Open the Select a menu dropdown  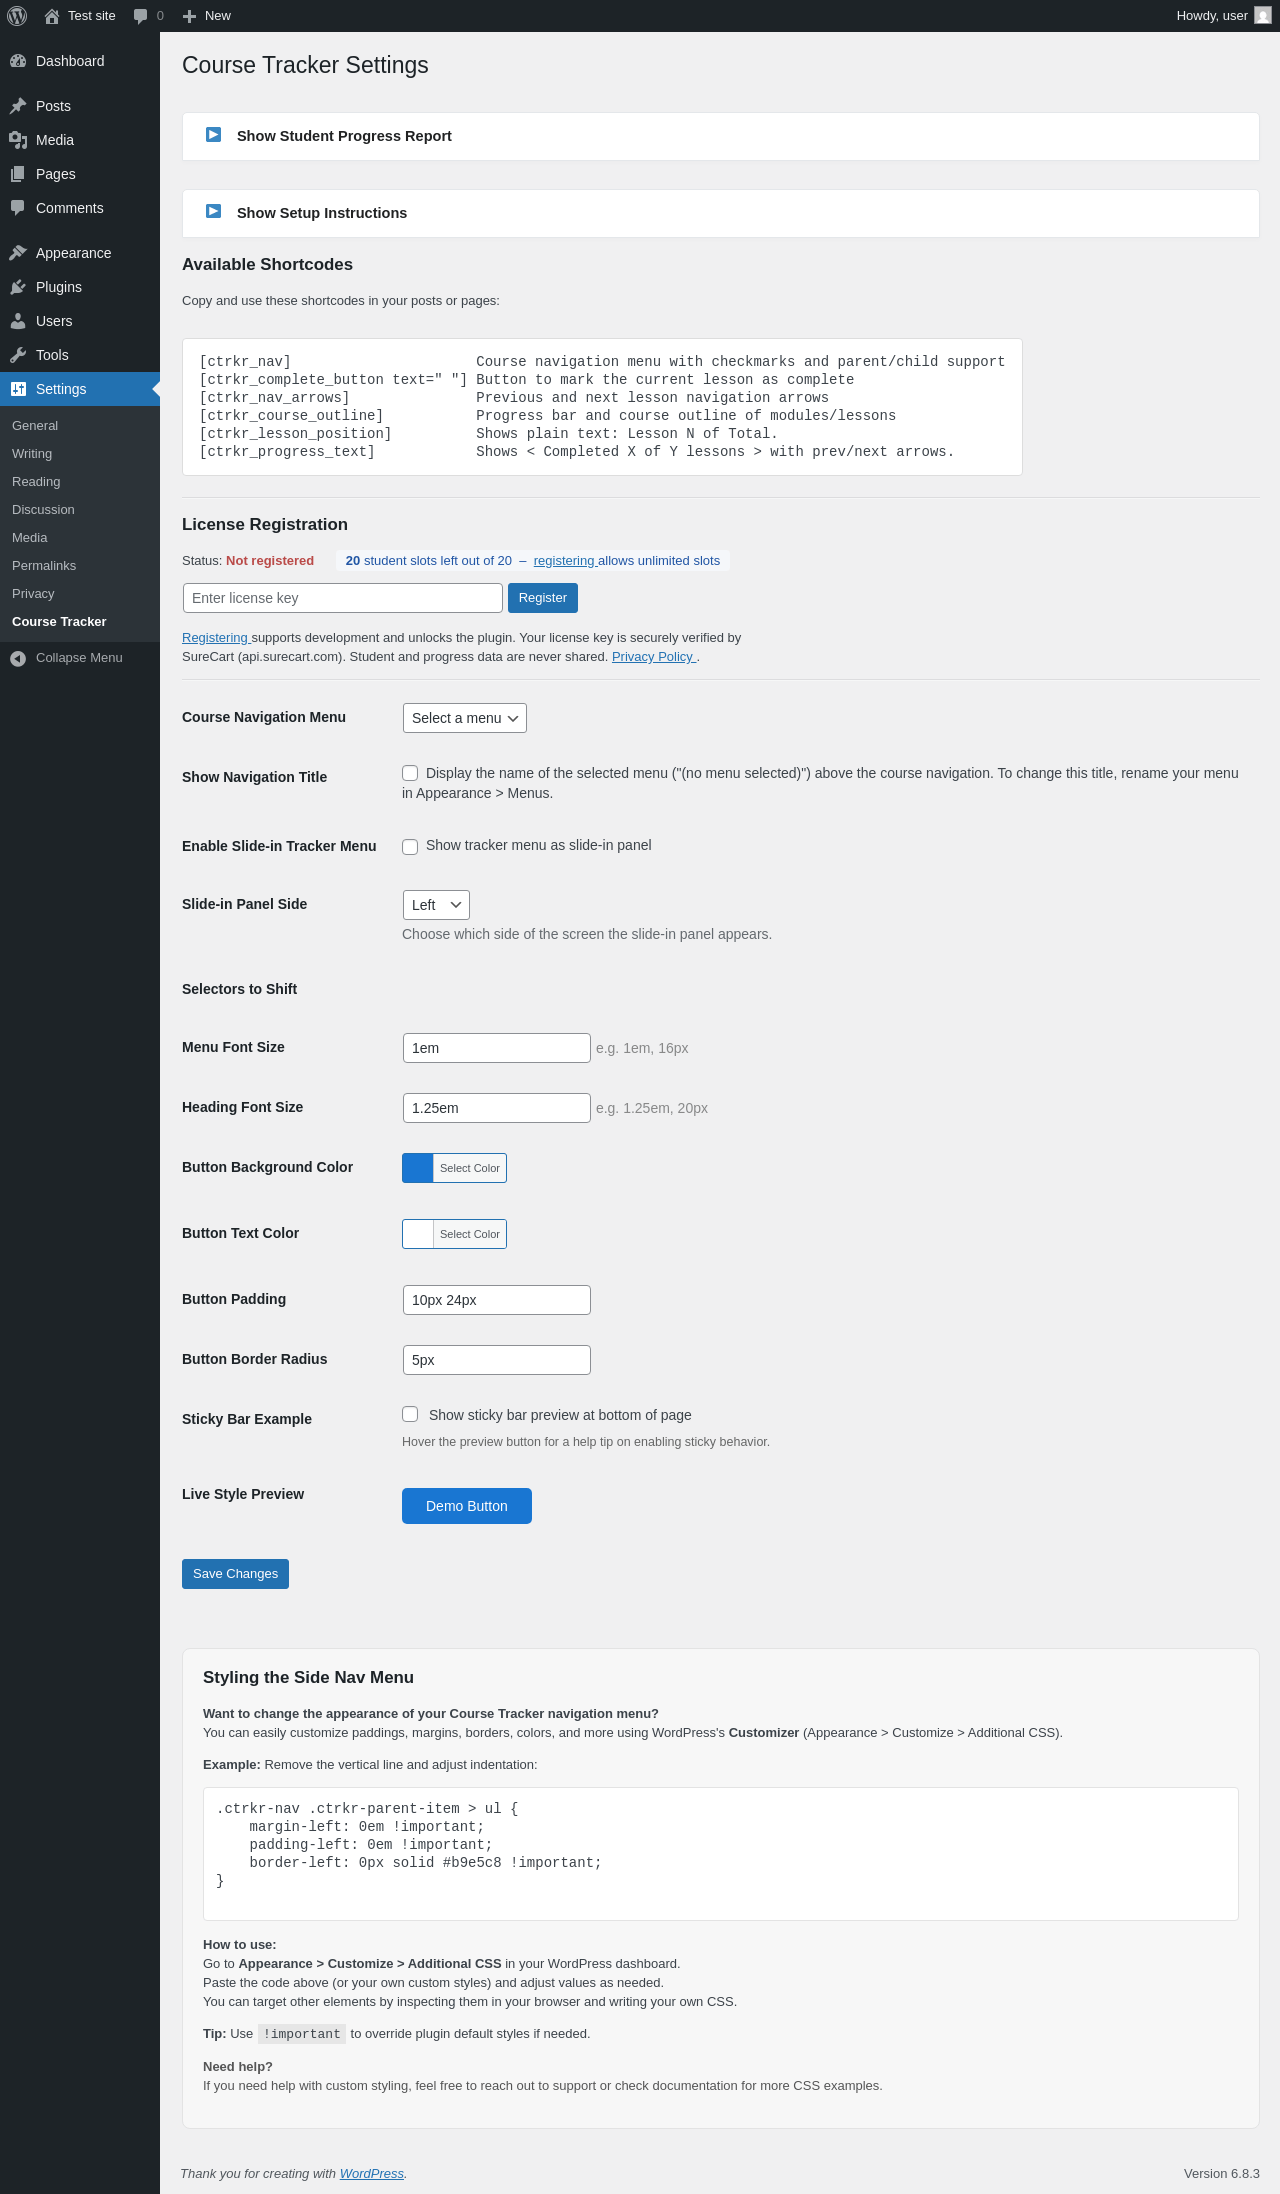point(465,718)
